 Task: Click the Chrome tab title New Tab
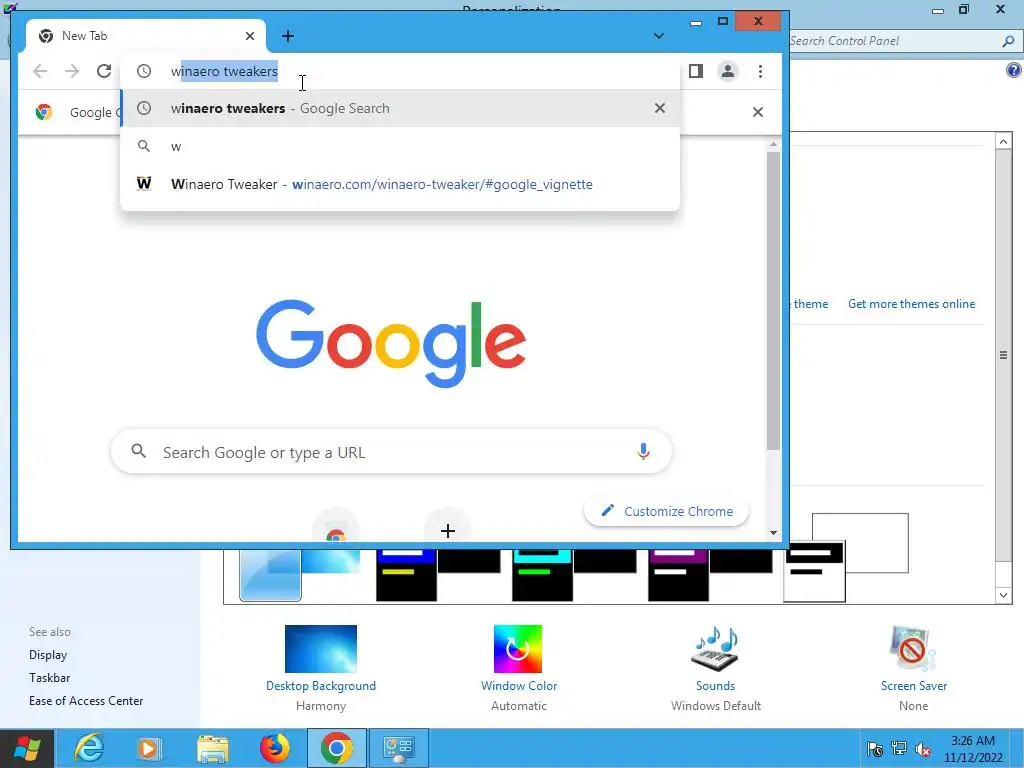point(84,36)
